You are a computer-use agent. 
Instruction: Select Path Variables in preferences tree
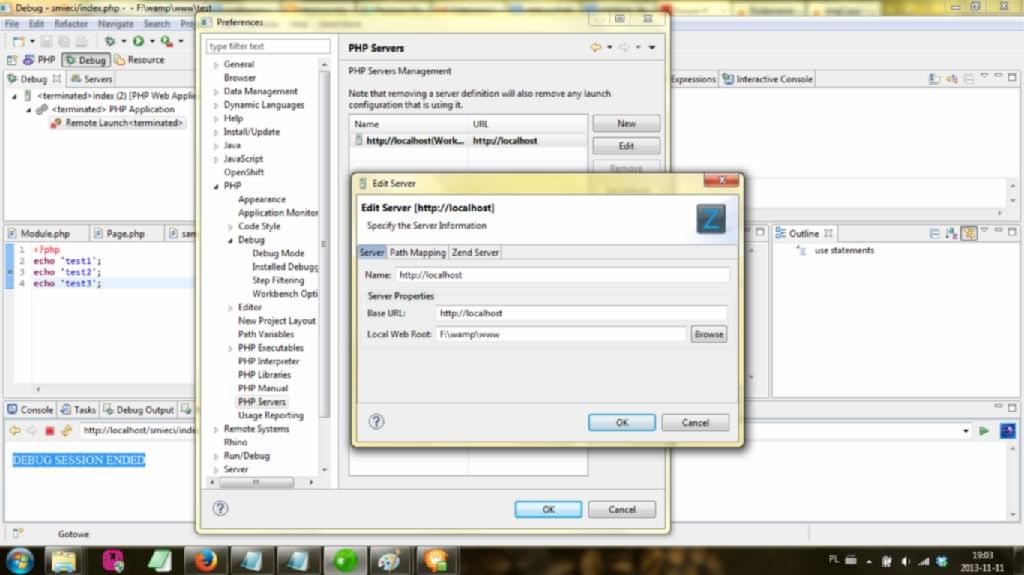(x=266, y=334)
